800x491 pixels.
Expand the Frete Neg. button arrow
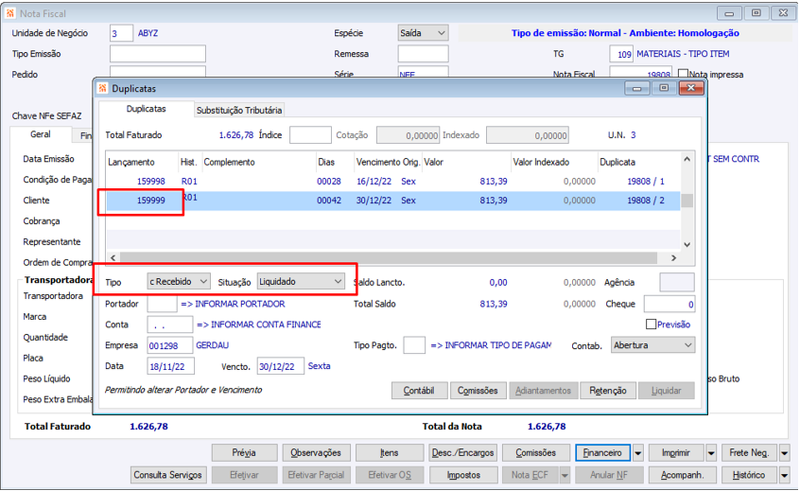coord(785,453)
